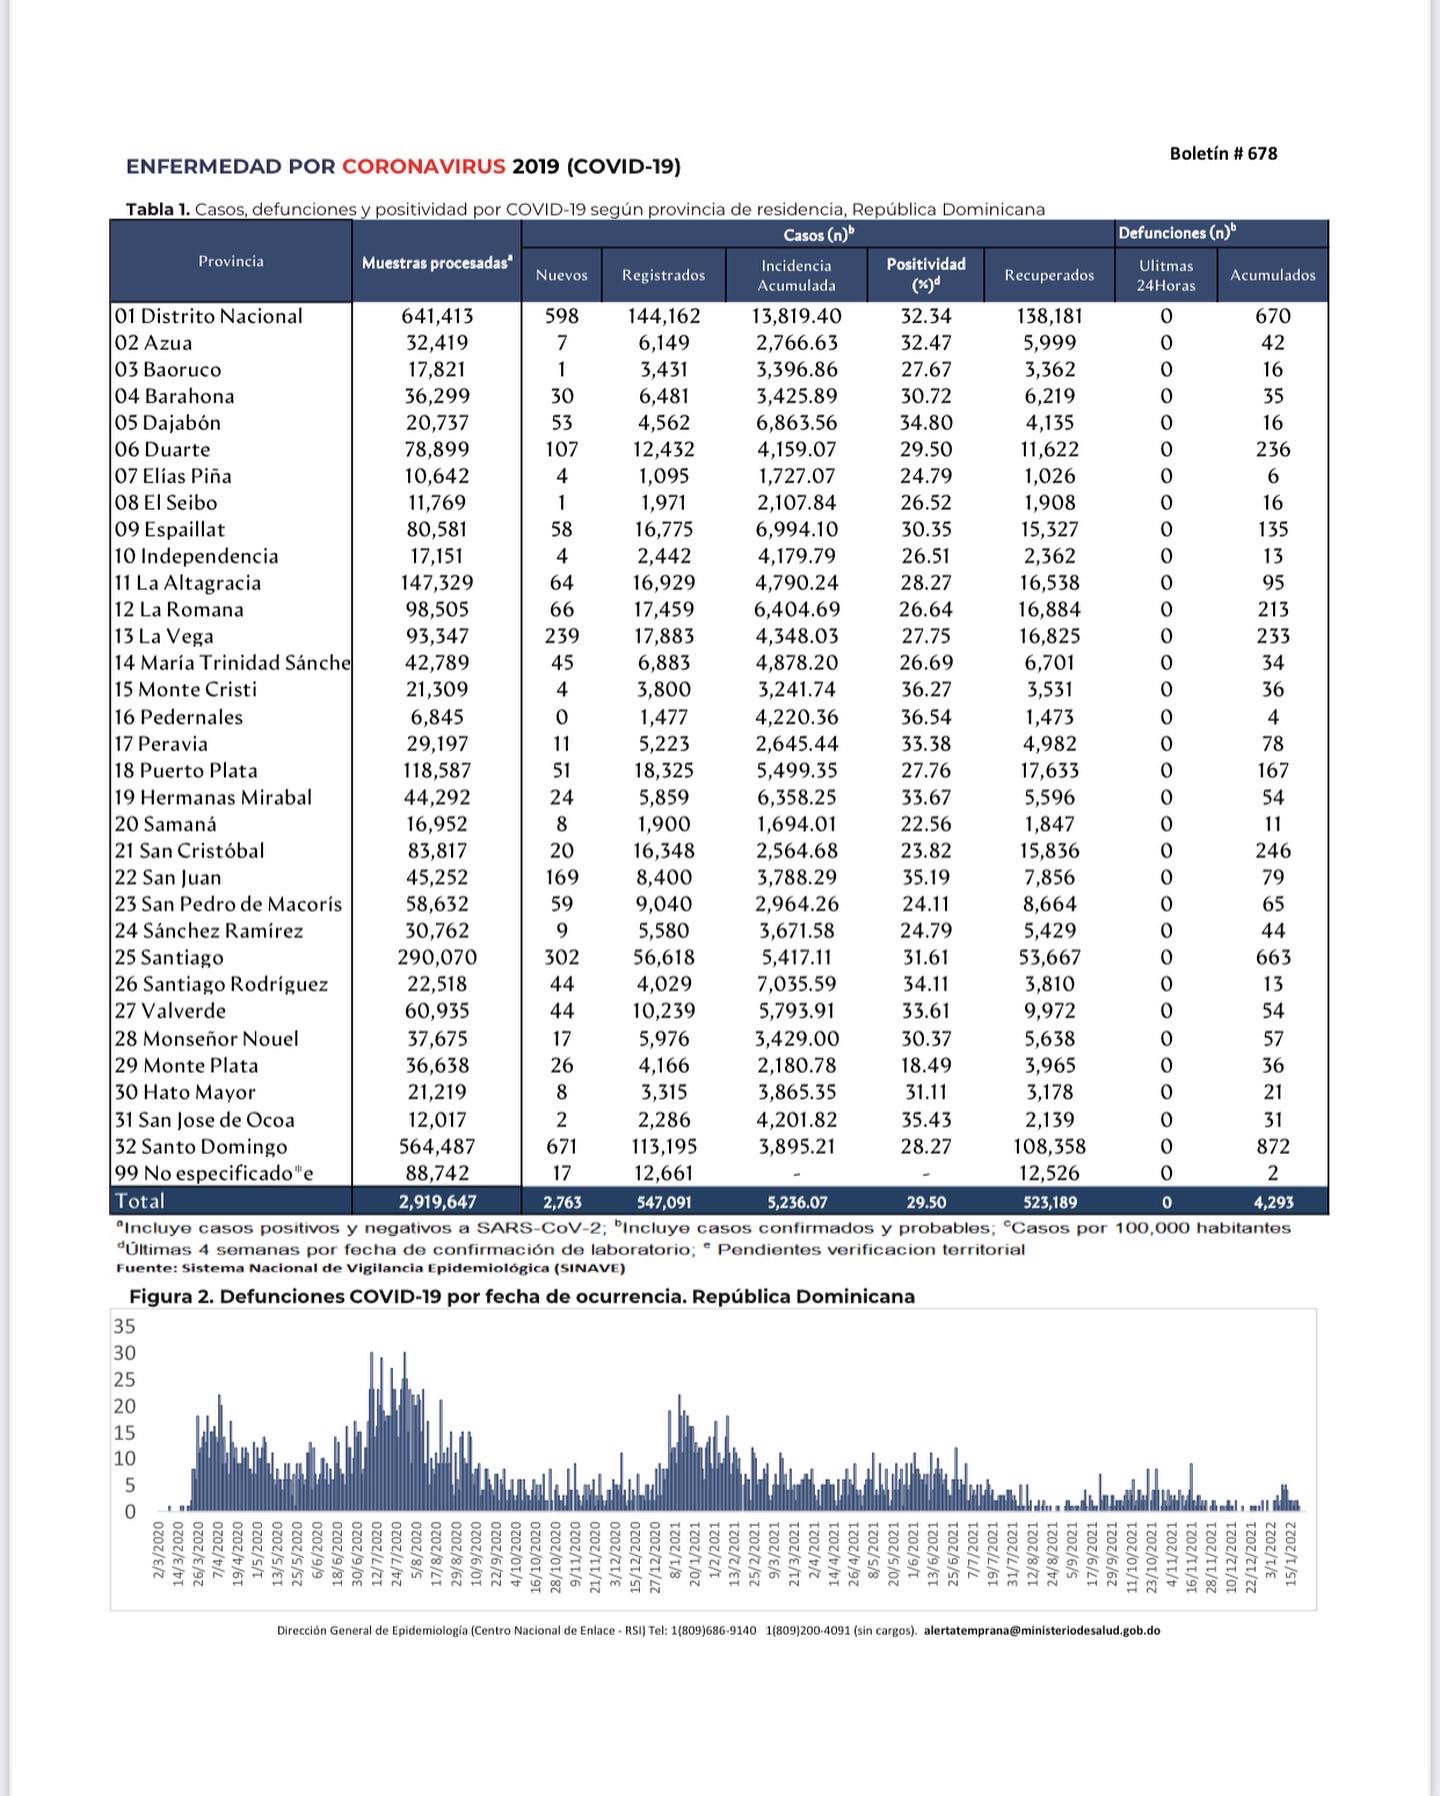Click total recovered value '523,189'
Viewport: 1440px width, 1796px height.
pyautogui.click(x=1049, y=1202)
